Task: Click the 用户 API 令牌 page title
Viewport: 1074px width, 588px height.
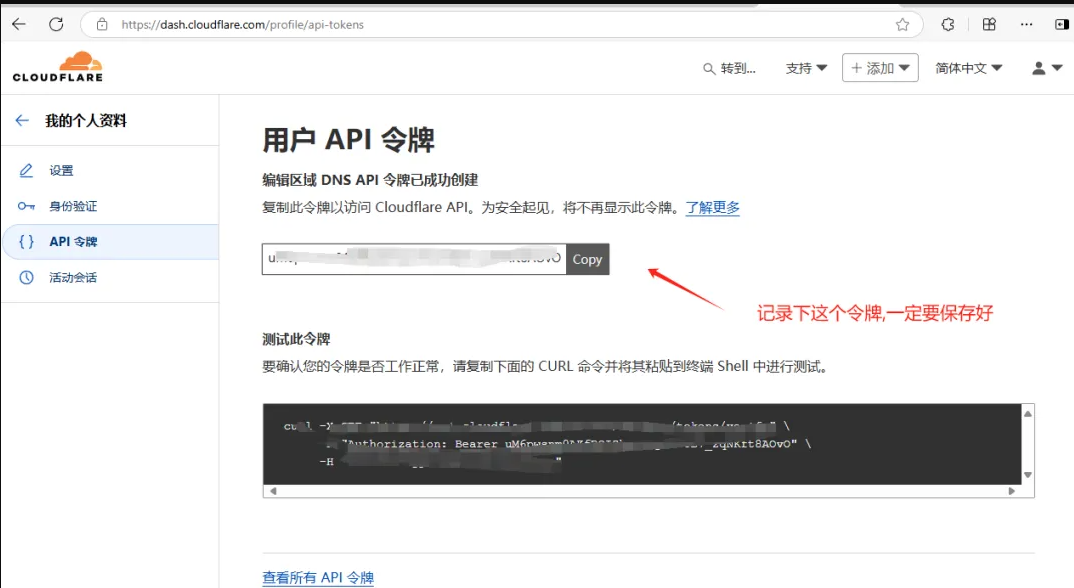Action: 349,139
